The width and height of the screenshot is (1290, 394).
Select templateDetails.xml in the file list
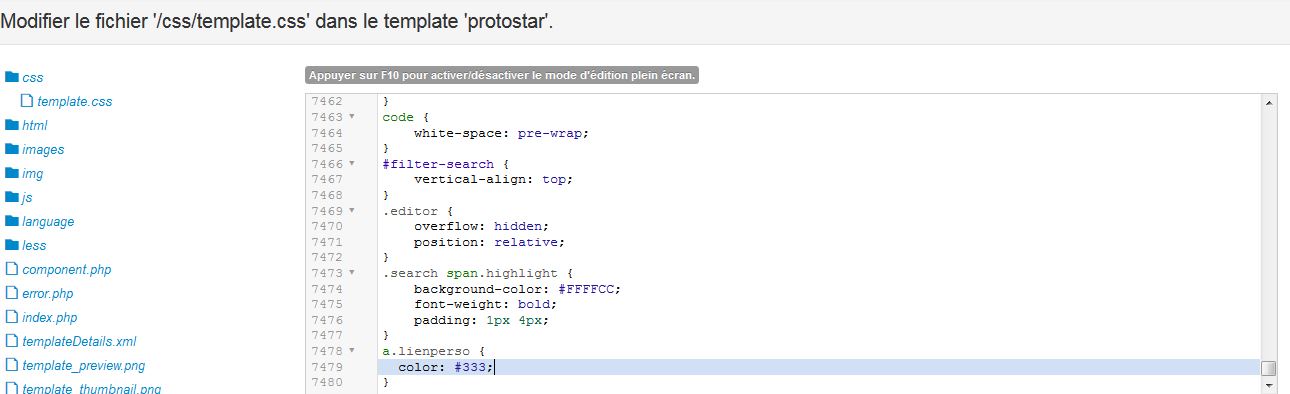click(x=79, y=341)
